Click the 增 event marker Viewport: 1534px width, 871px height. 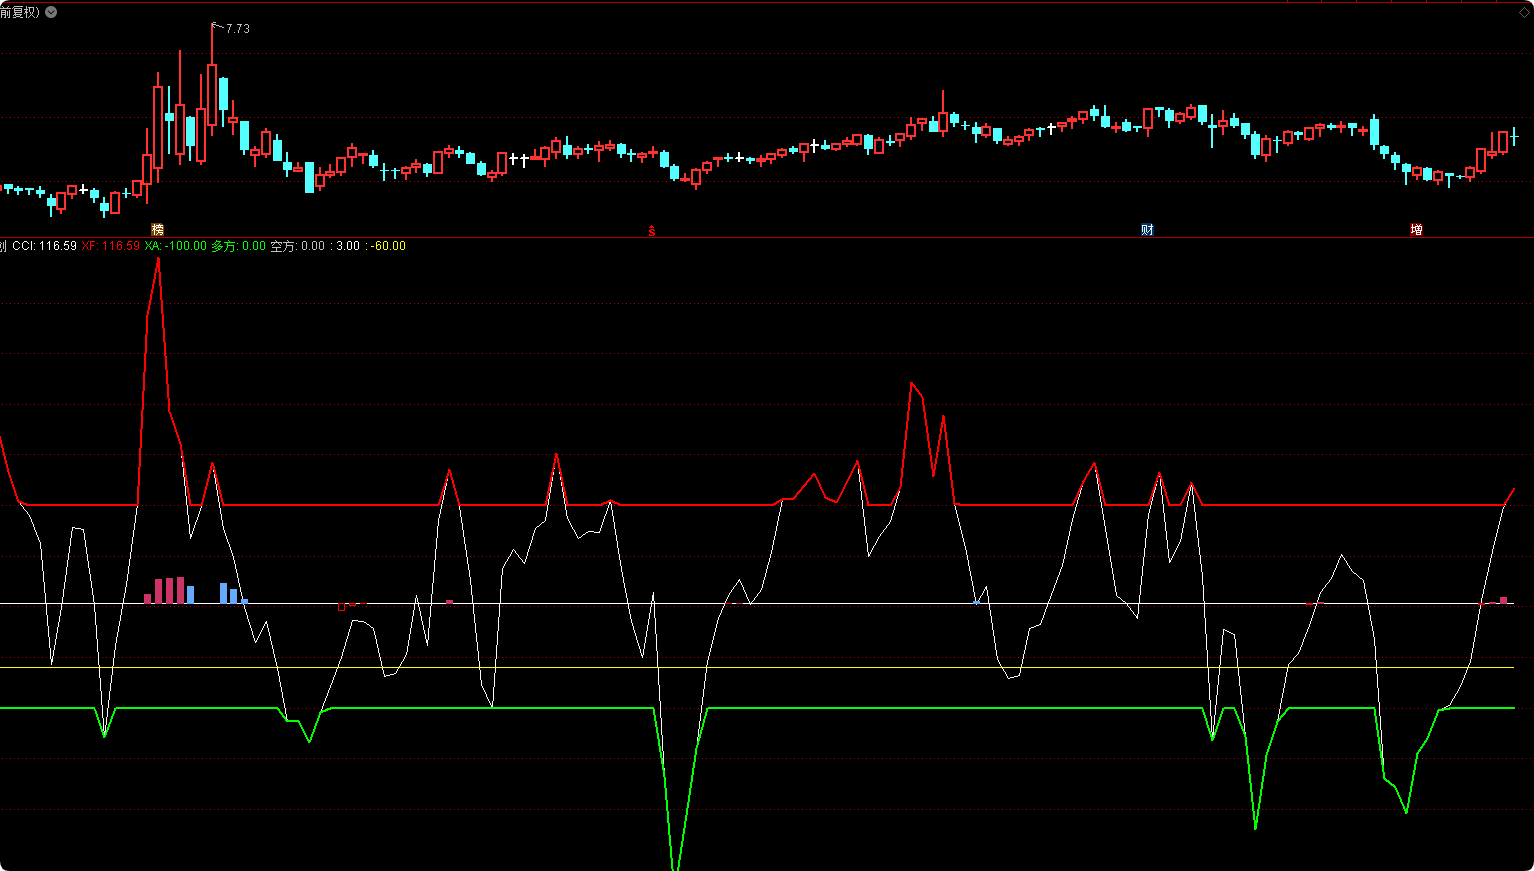coord(1416,230)
